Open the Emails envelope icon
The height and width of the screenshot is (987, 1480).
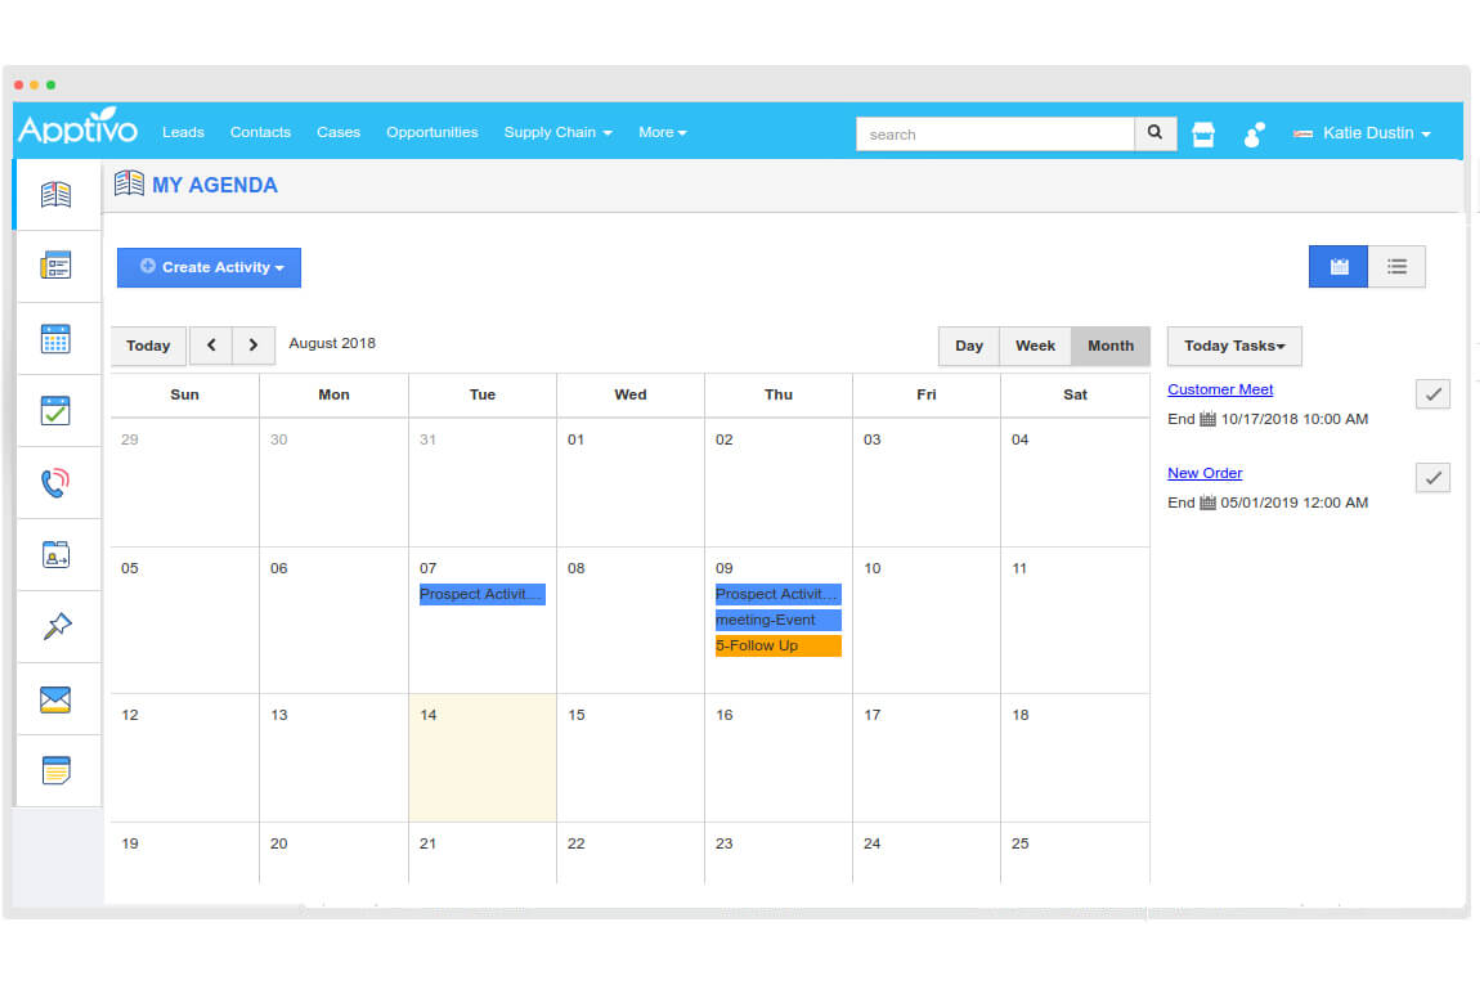(x=55, y=699)
